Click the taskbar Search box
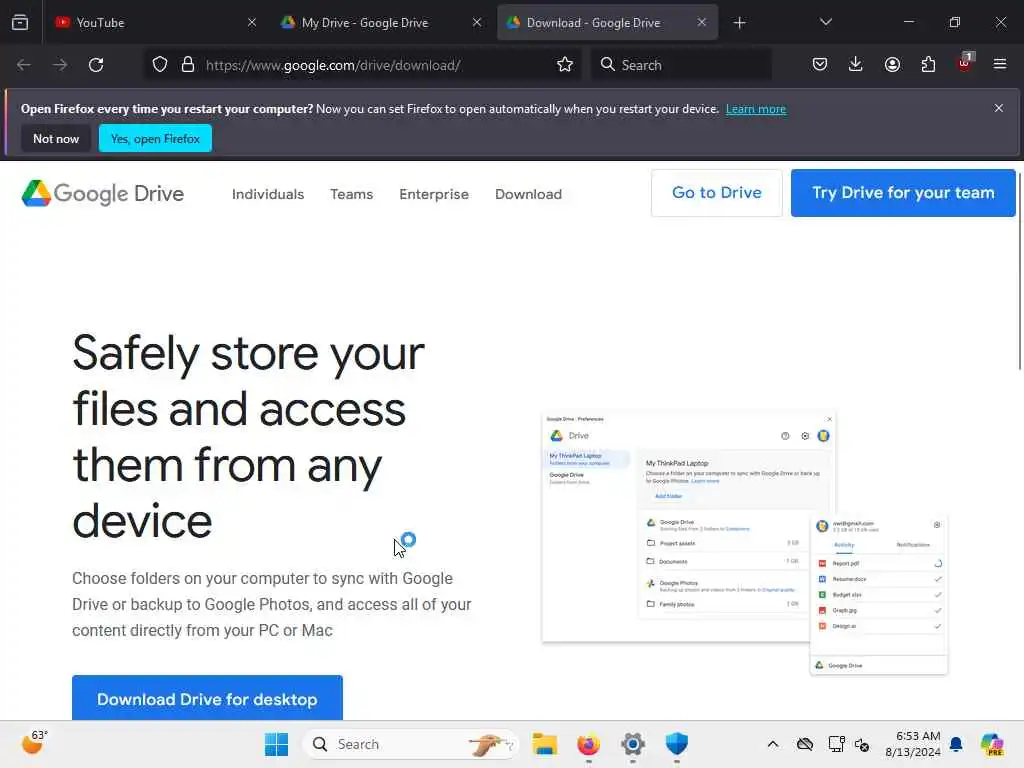This screenshot has height=768, width=1024. [x=411, y=744]
